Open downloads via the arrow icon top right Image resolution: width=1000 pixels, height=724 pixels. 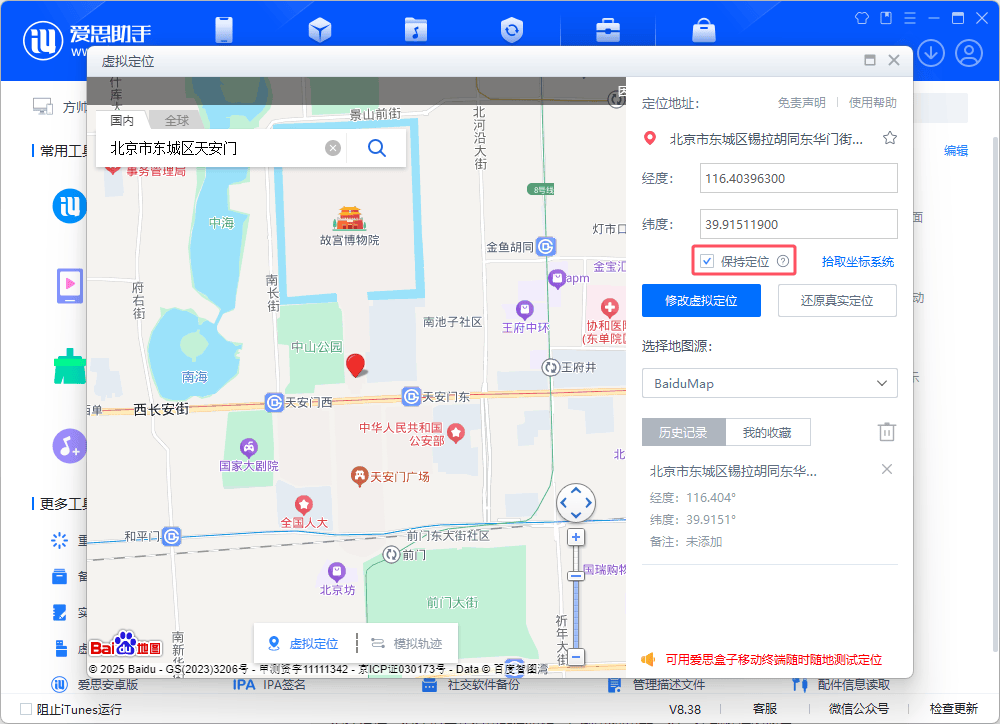[931, 52]
